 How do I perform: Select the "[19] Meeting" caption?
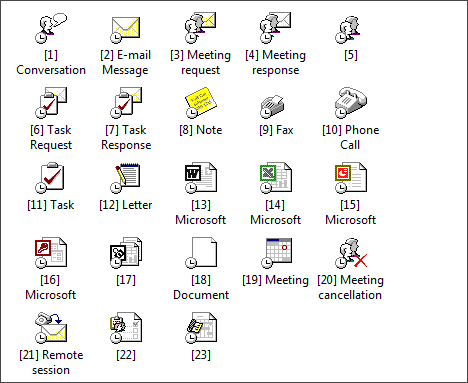[x=276, y=280]
